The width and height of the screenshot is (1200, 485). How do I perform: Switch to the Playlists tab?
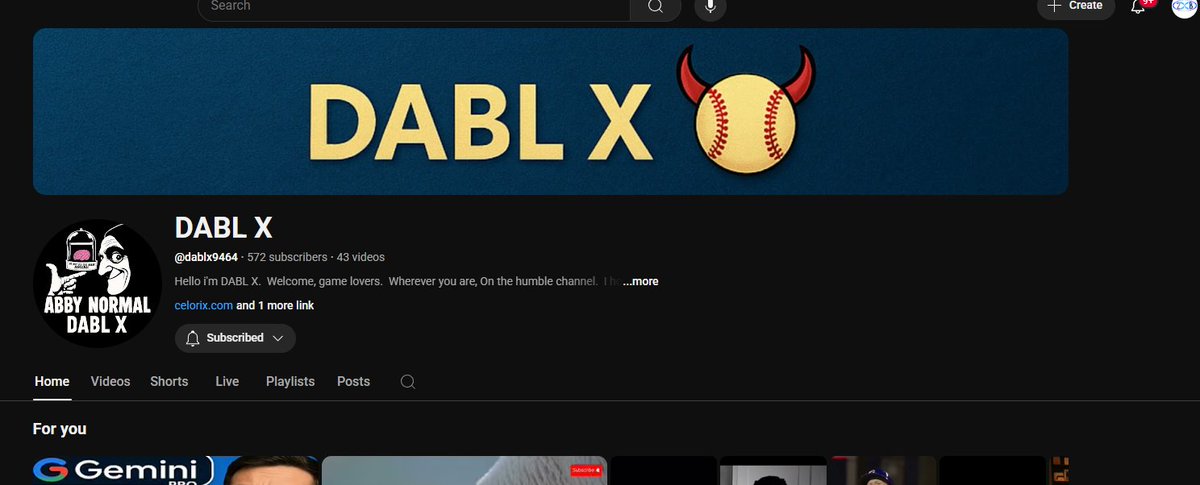pos(290,382)
